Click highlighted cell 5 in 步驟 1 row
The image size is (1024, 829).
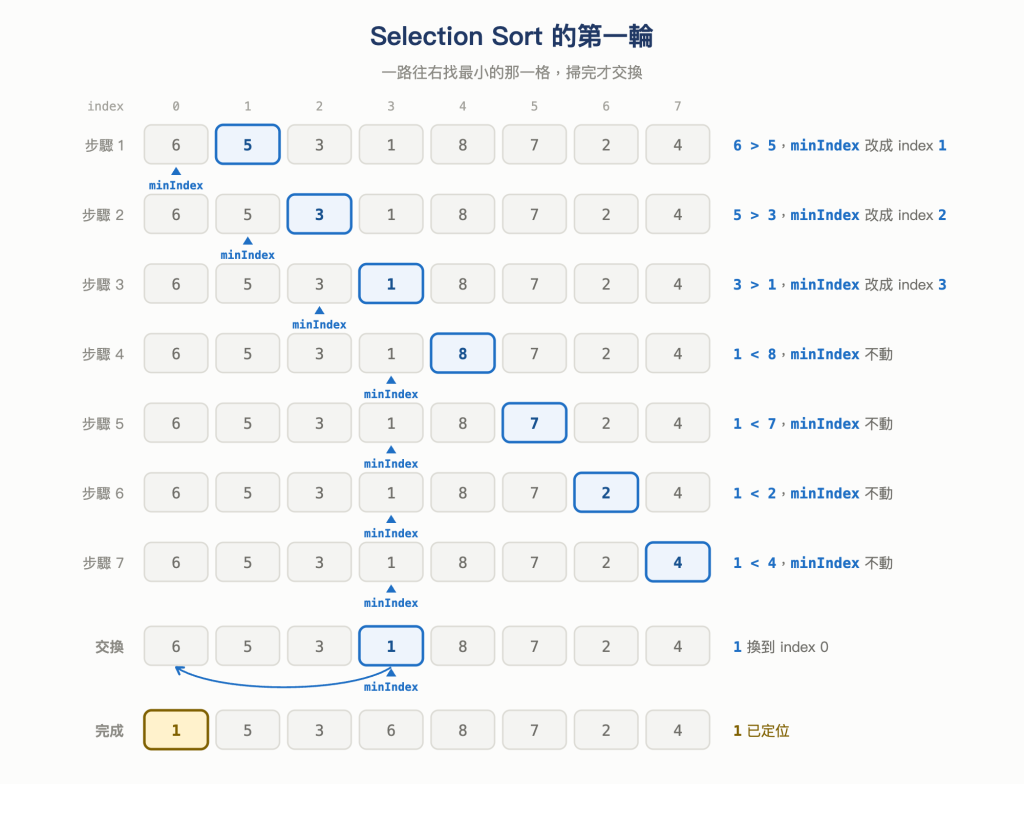(248, 144)
